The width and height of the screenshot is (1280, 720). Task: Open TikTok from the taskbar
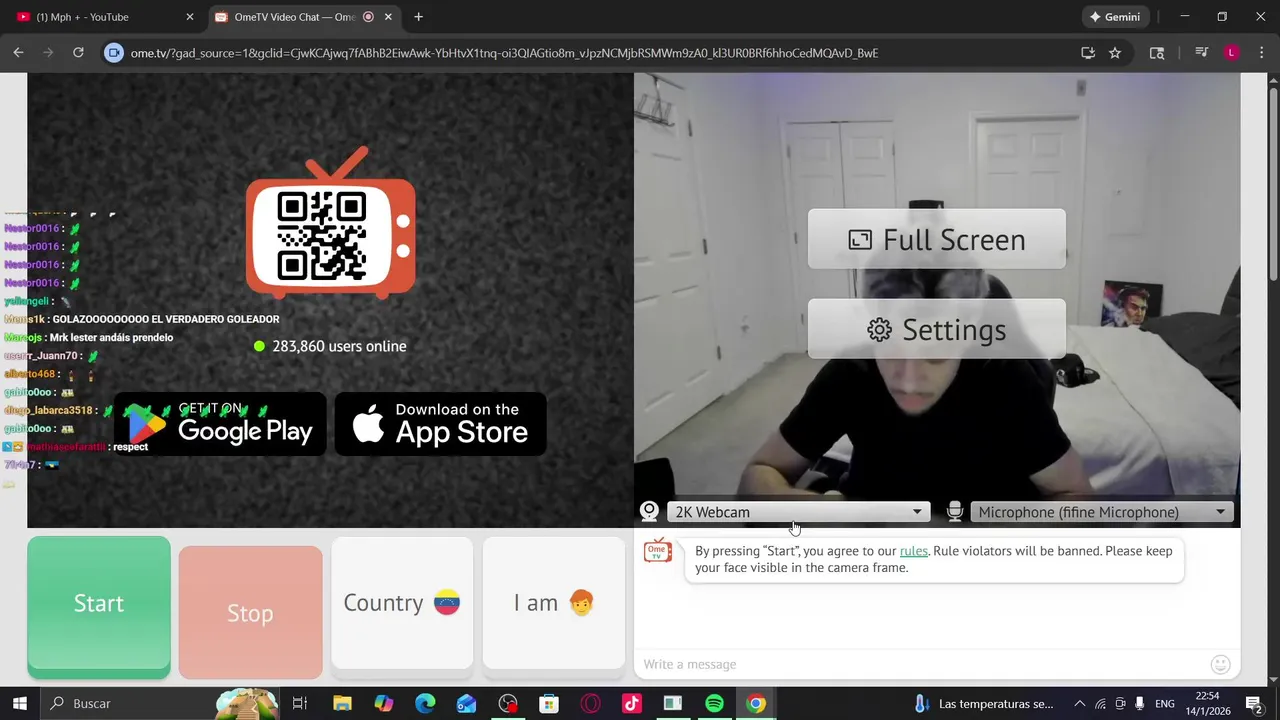(x=632, y=703)
